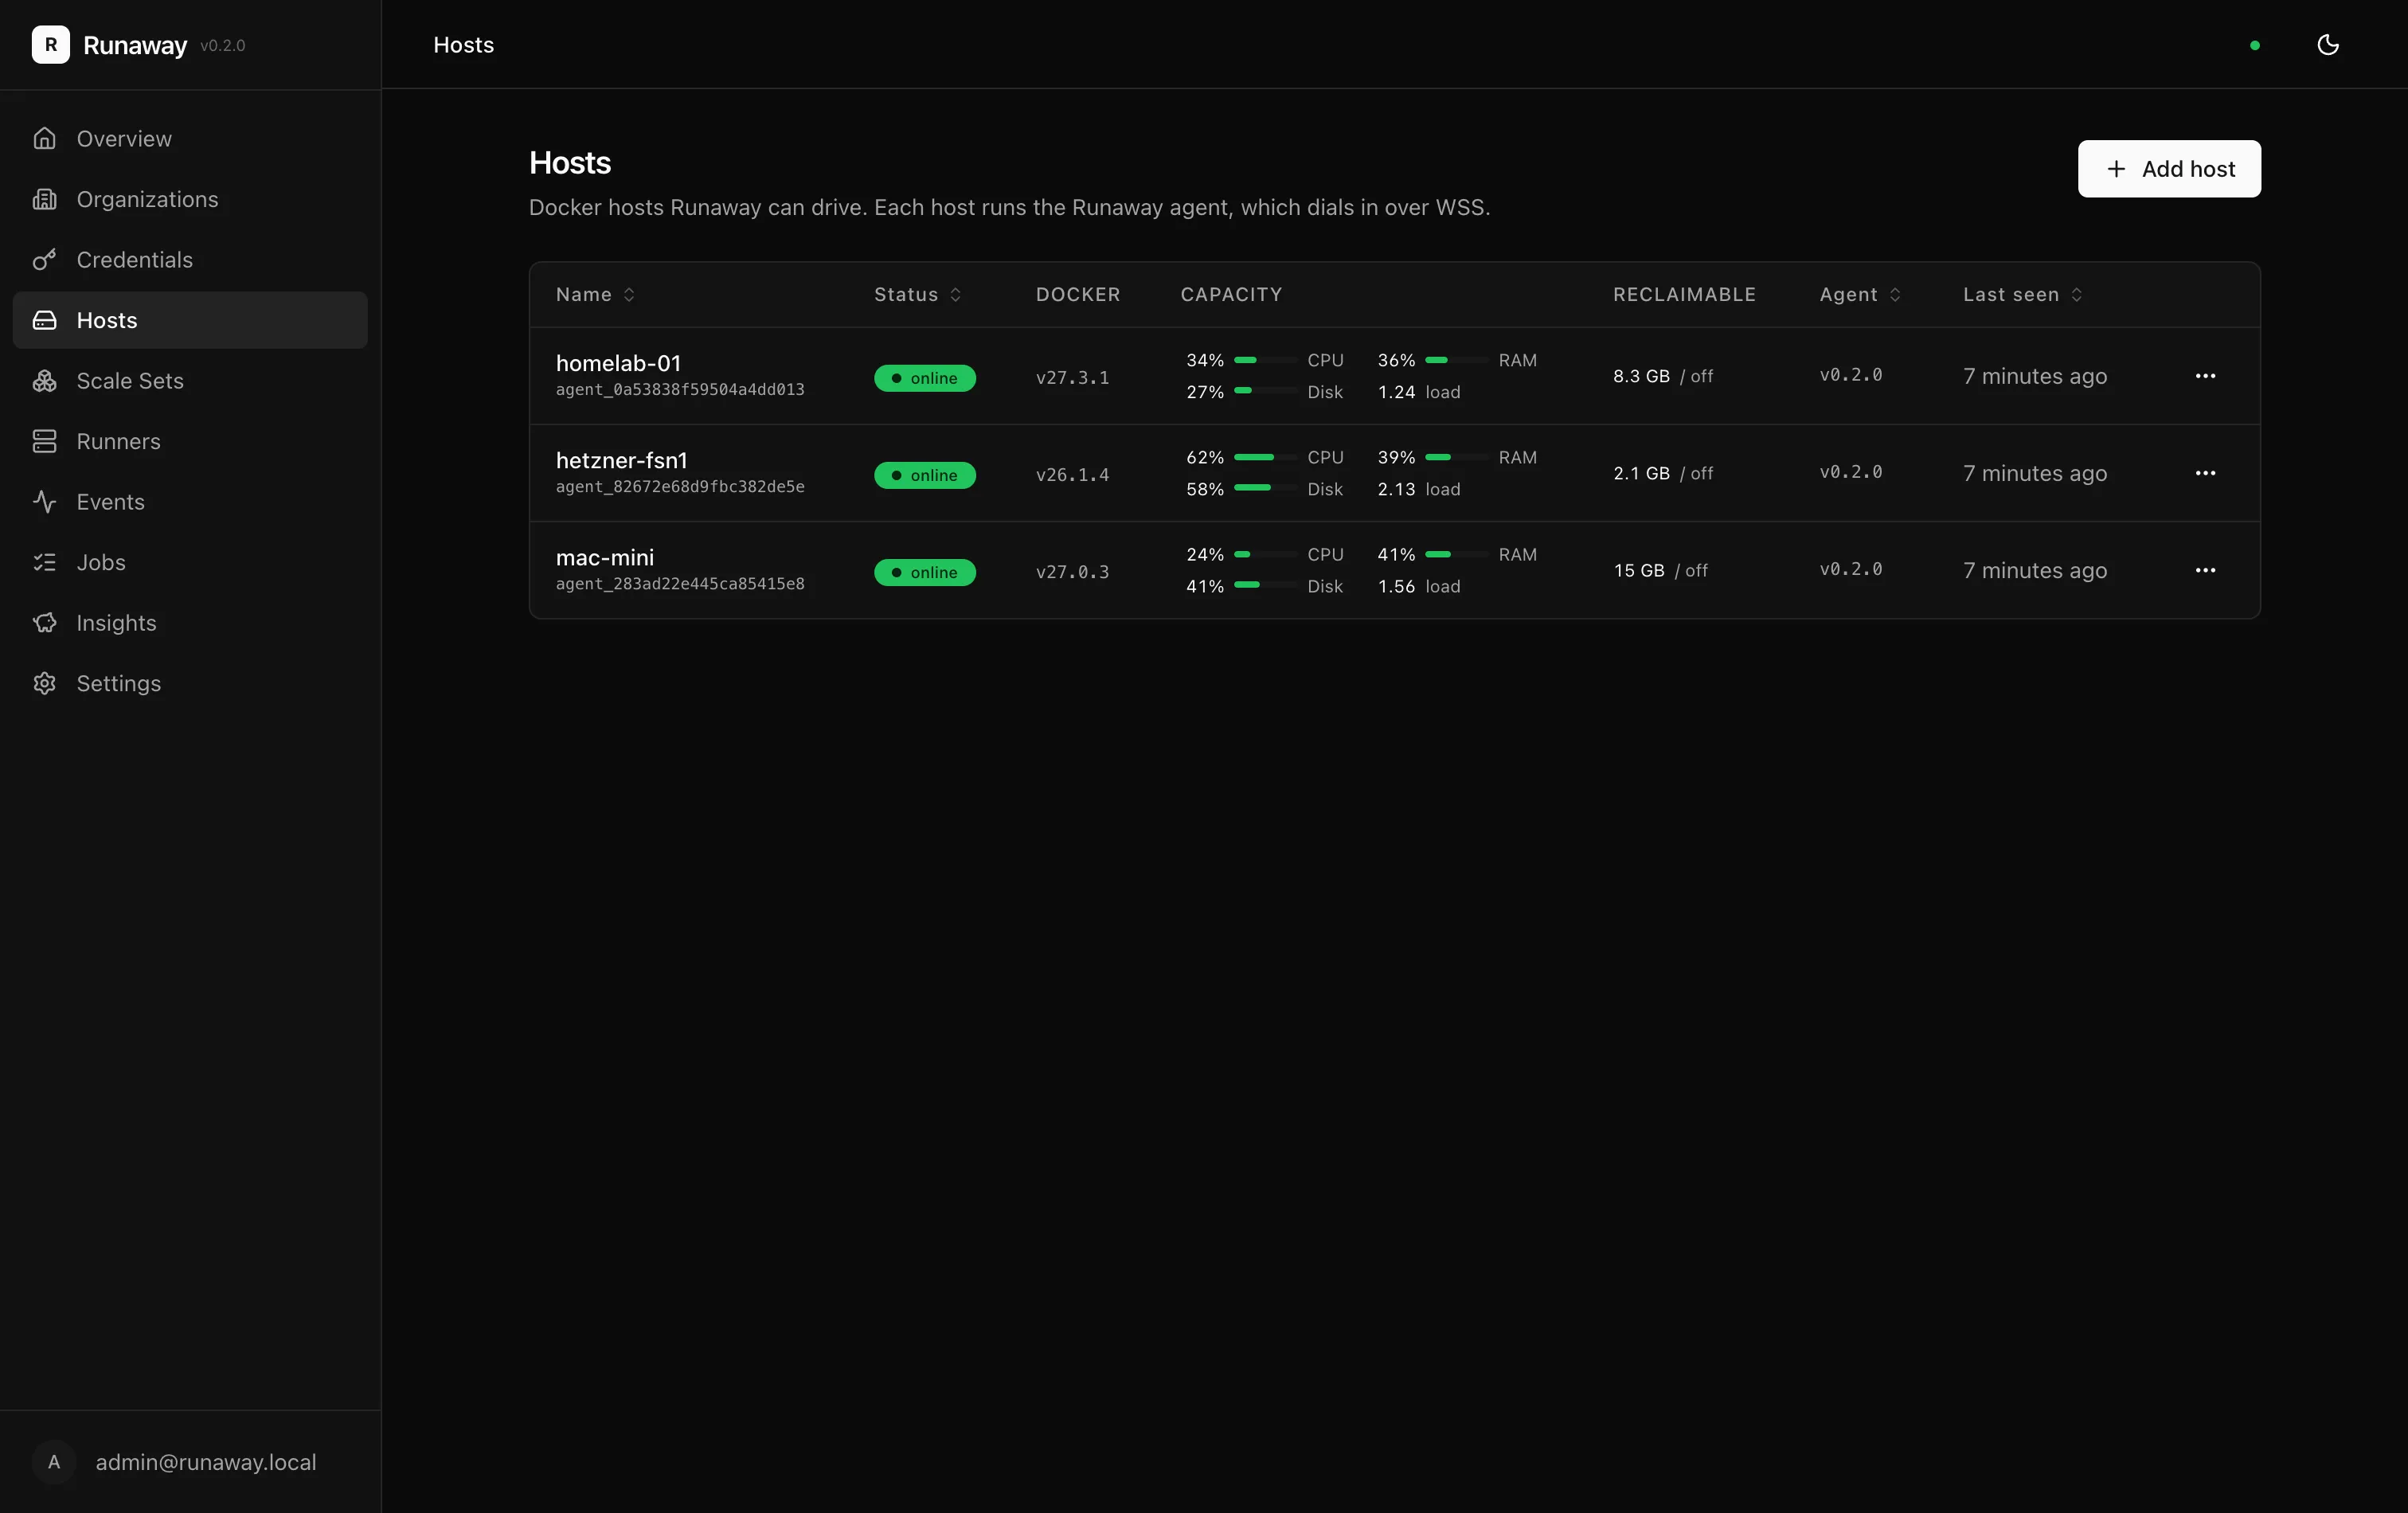This screenshot has width=2408, height=1513.
Task: Click the 34% CPU bar of homelab-01
Action: 1265,360
